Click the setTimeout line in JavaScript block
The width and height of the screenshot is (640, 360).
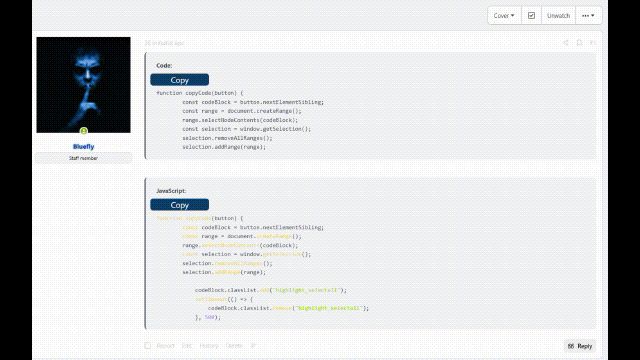[x=224, y=299]
